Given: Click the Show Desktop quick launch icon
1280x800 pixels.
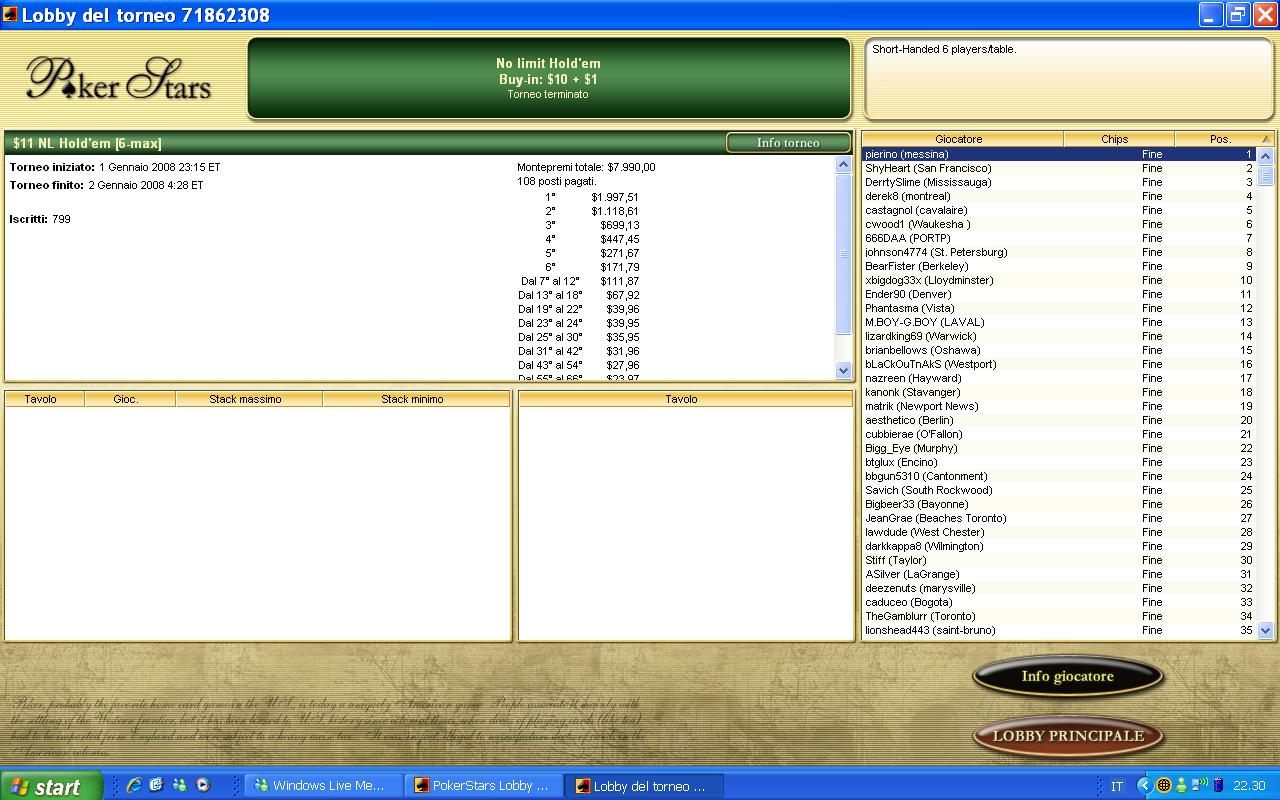Looking at the screenshot, I should pyautogui.click(x=157, y=786).
